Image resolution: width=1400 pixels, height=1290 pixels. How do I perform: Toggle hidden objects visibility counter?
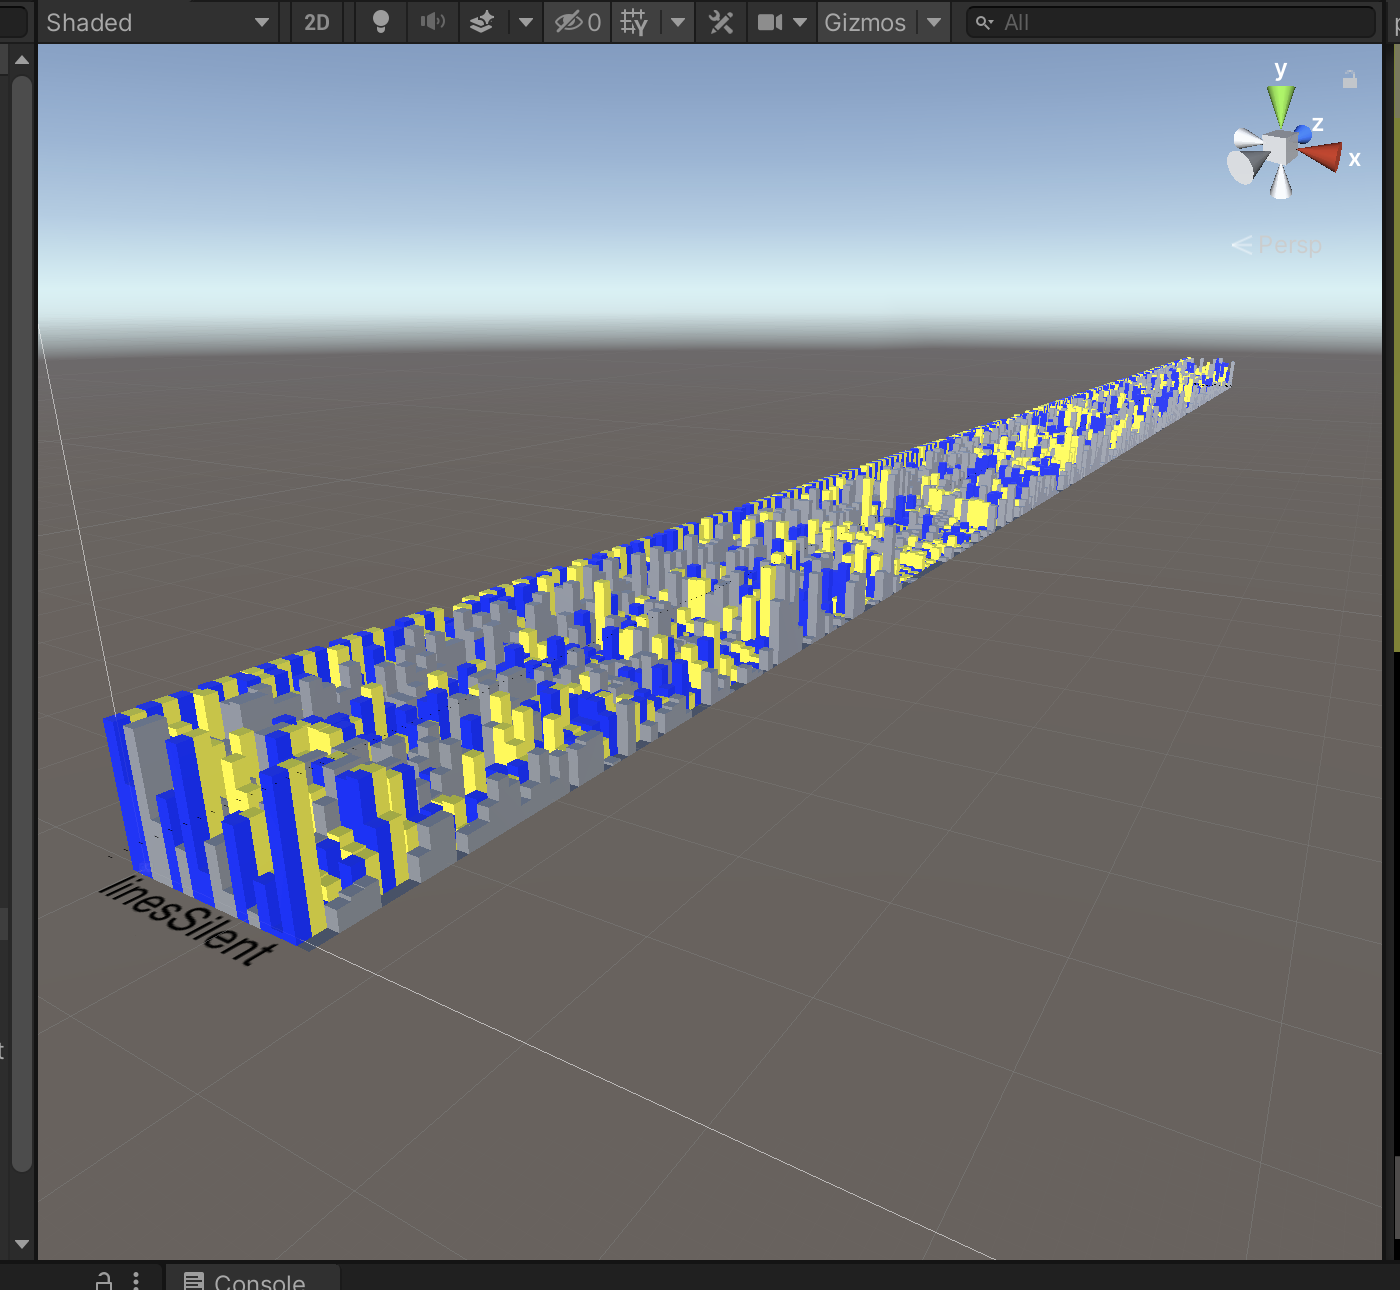point(578,22)
